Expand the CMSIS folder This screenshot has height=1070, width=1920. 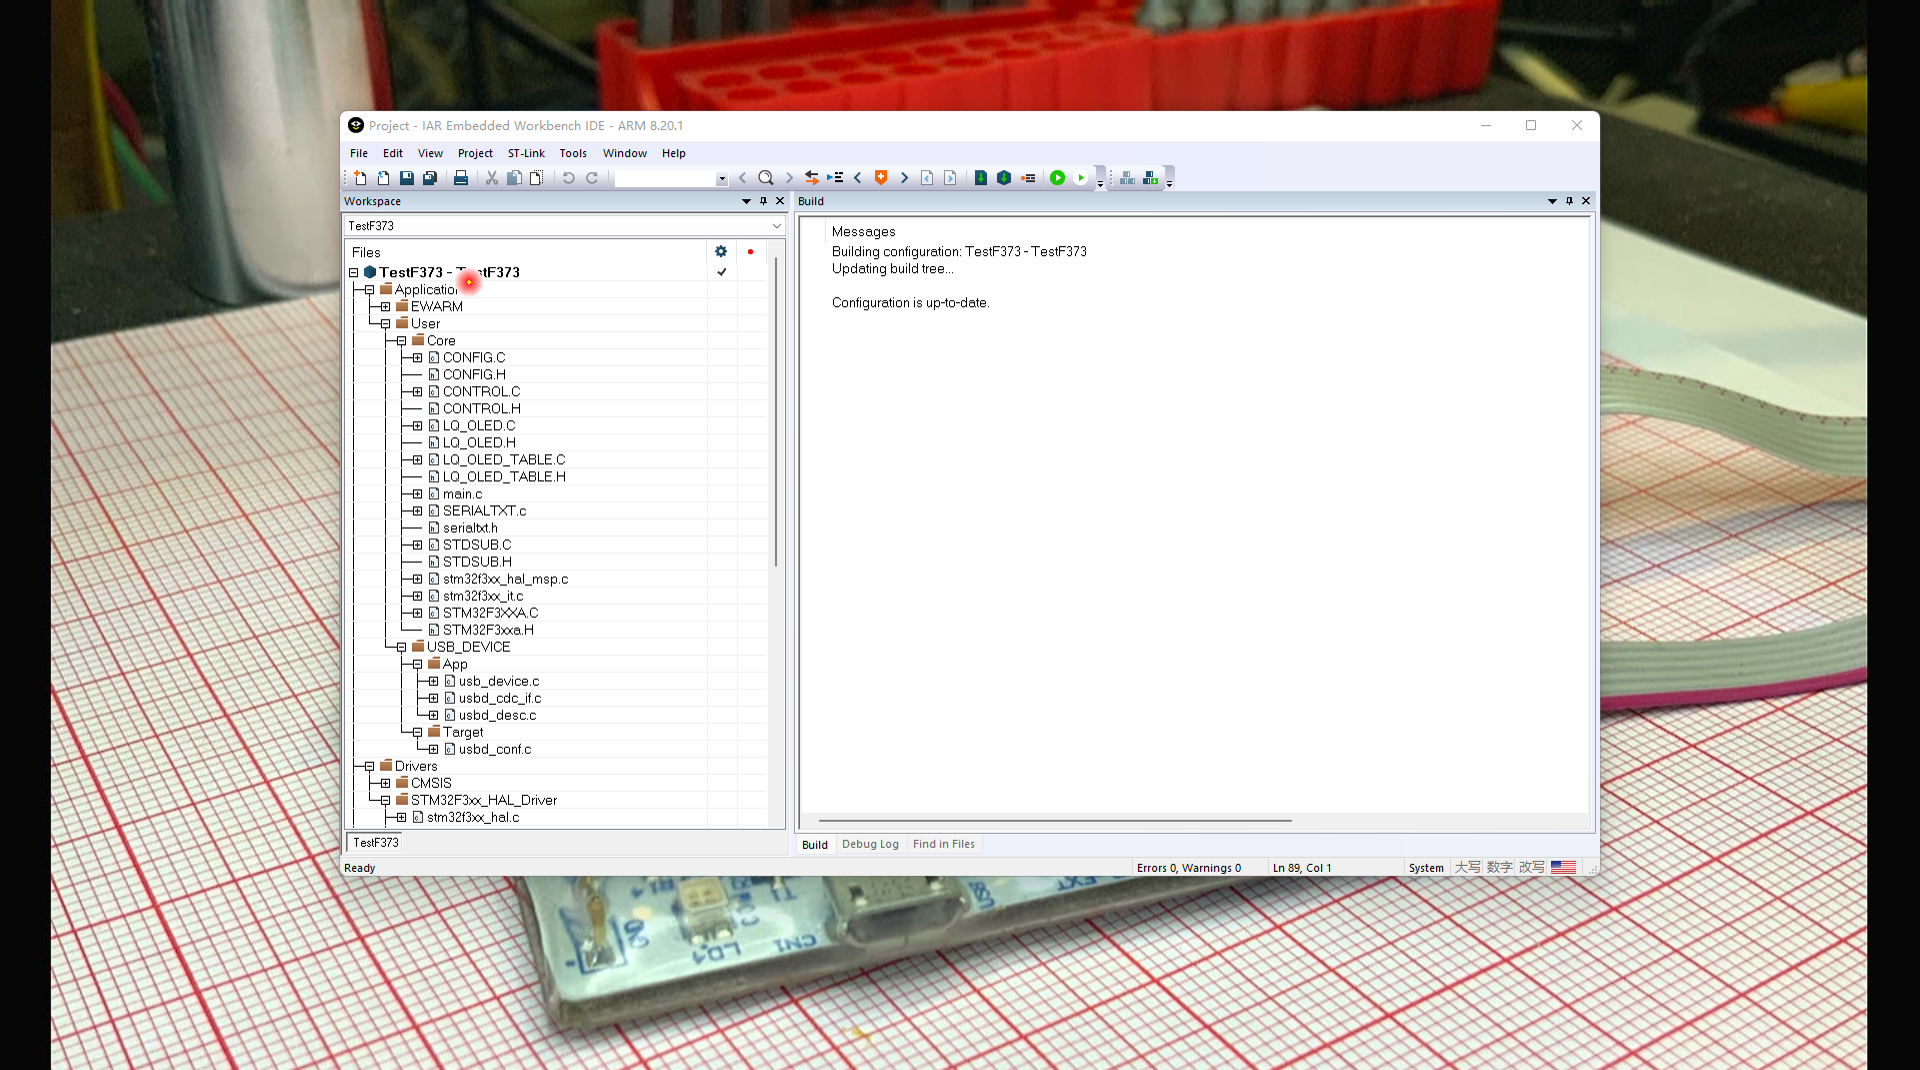(x=385, y=783)
